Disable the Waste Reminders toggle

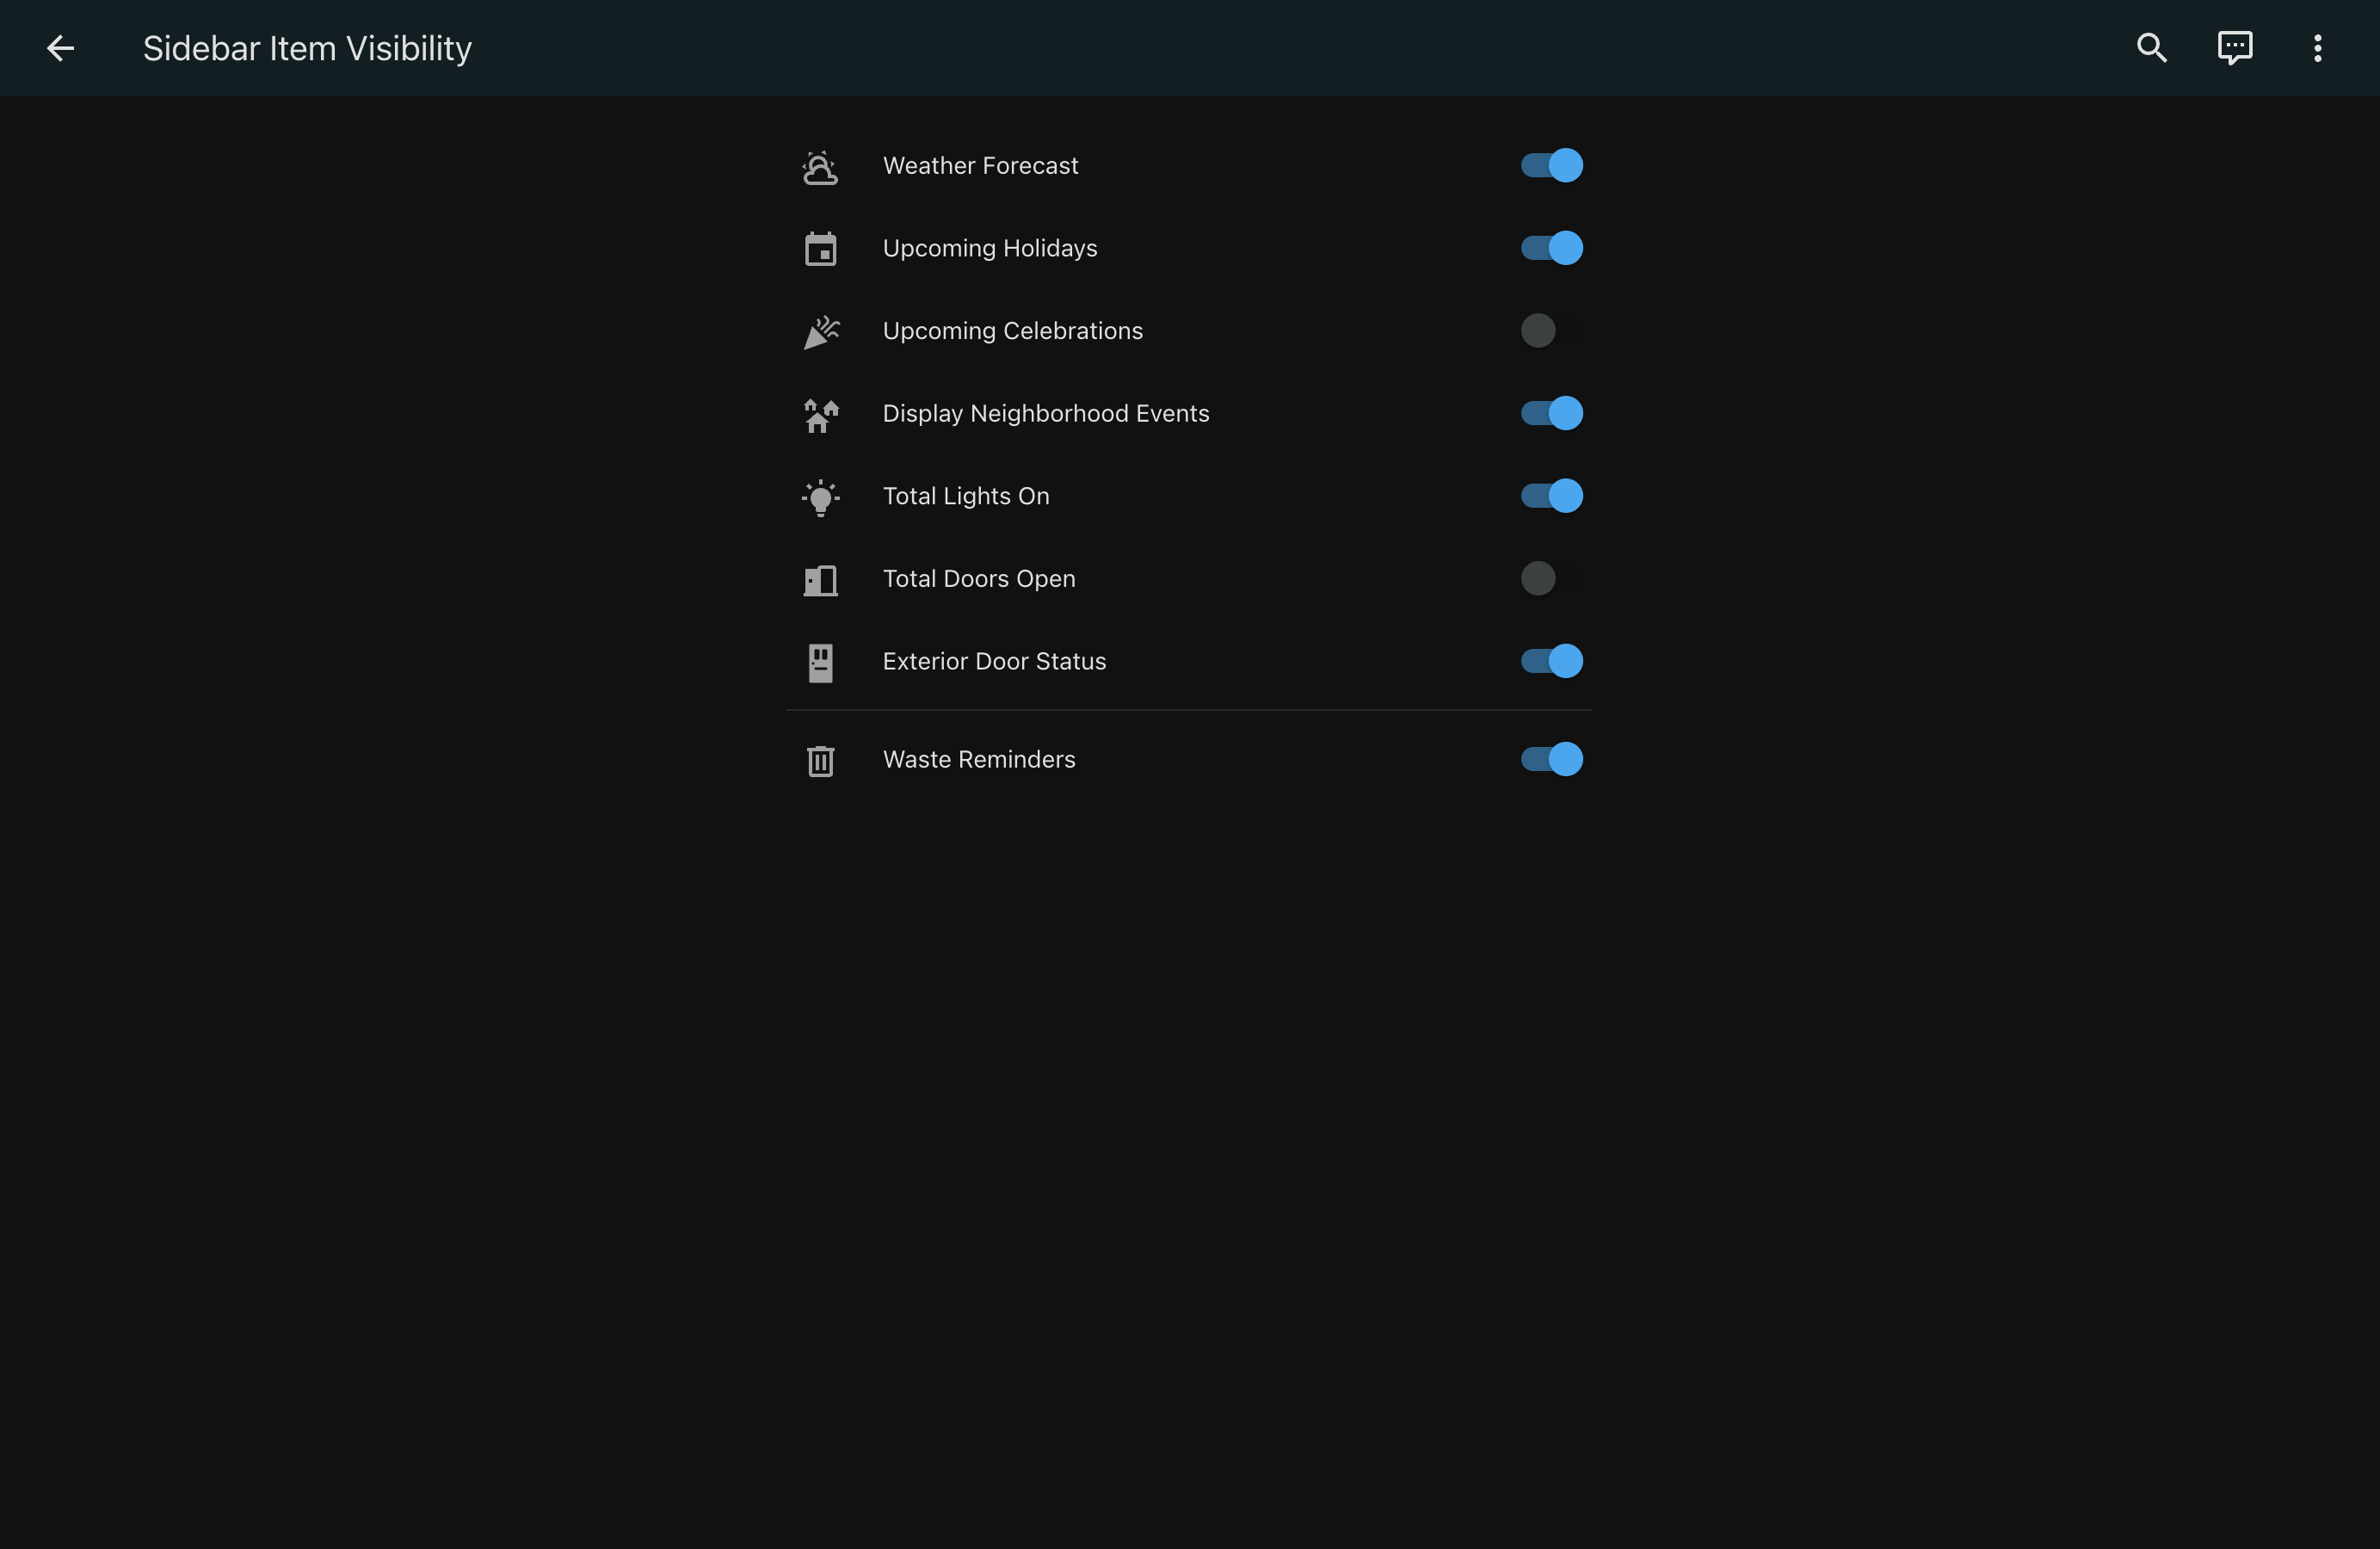click(1551, 760)
